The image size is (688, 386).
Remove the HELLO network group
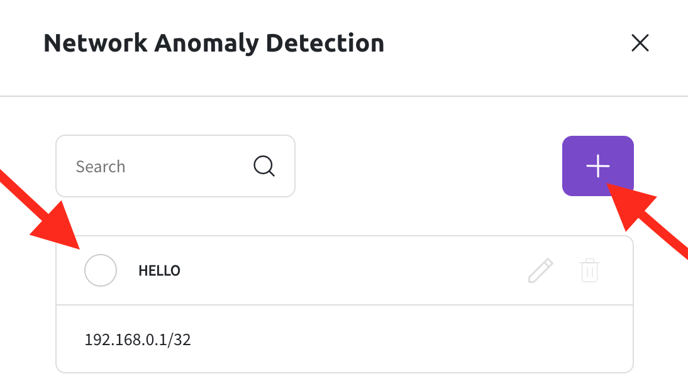589,270
